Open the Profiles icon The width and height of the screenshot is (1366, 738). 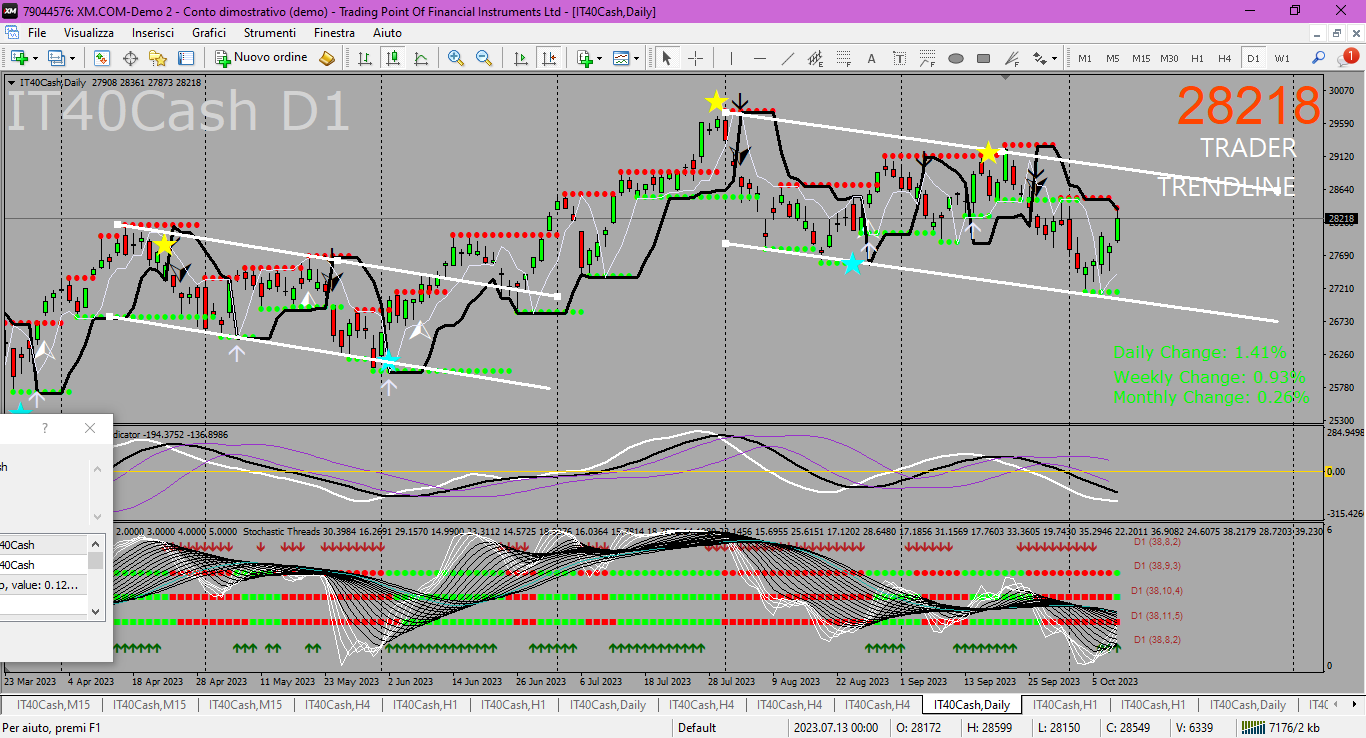point(56,58)
